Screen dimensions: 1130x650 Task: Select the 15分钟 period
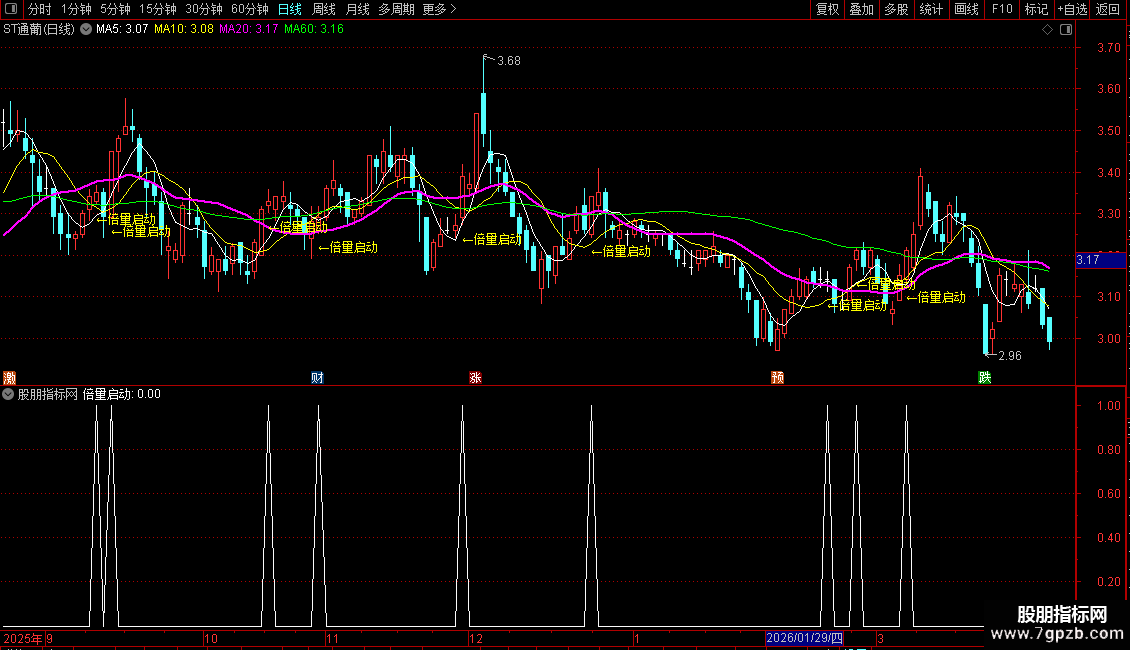point(158,9)
